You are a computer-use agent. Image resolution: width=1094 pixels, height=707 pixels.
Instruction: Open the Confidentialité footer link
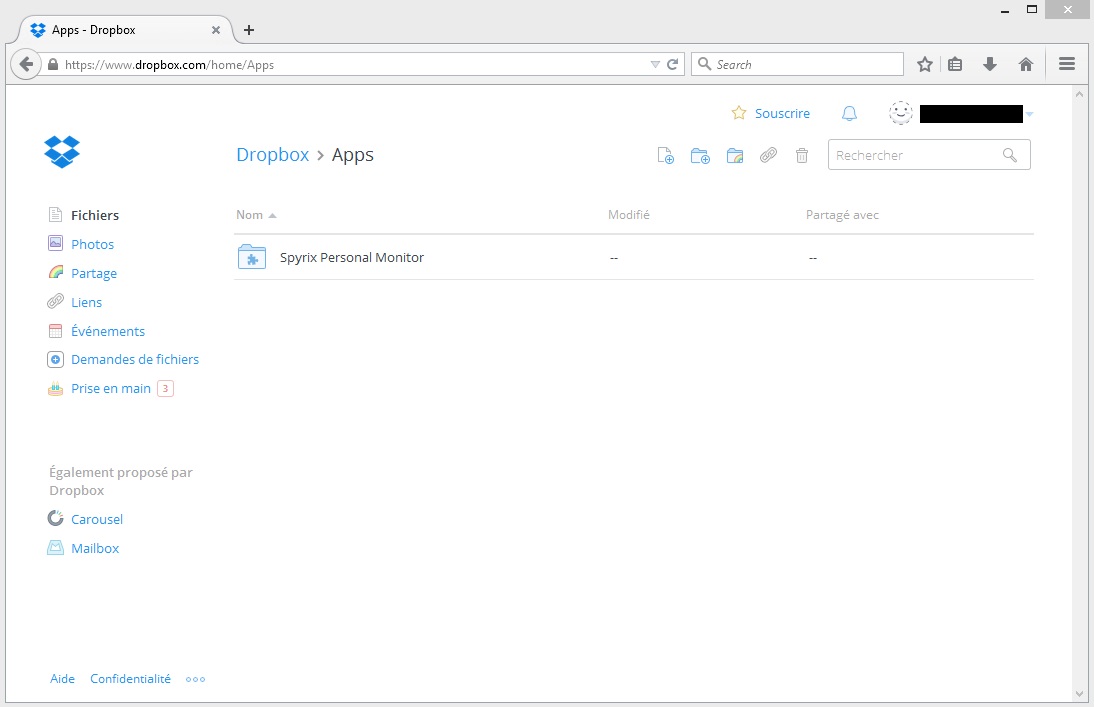(130, 678)
